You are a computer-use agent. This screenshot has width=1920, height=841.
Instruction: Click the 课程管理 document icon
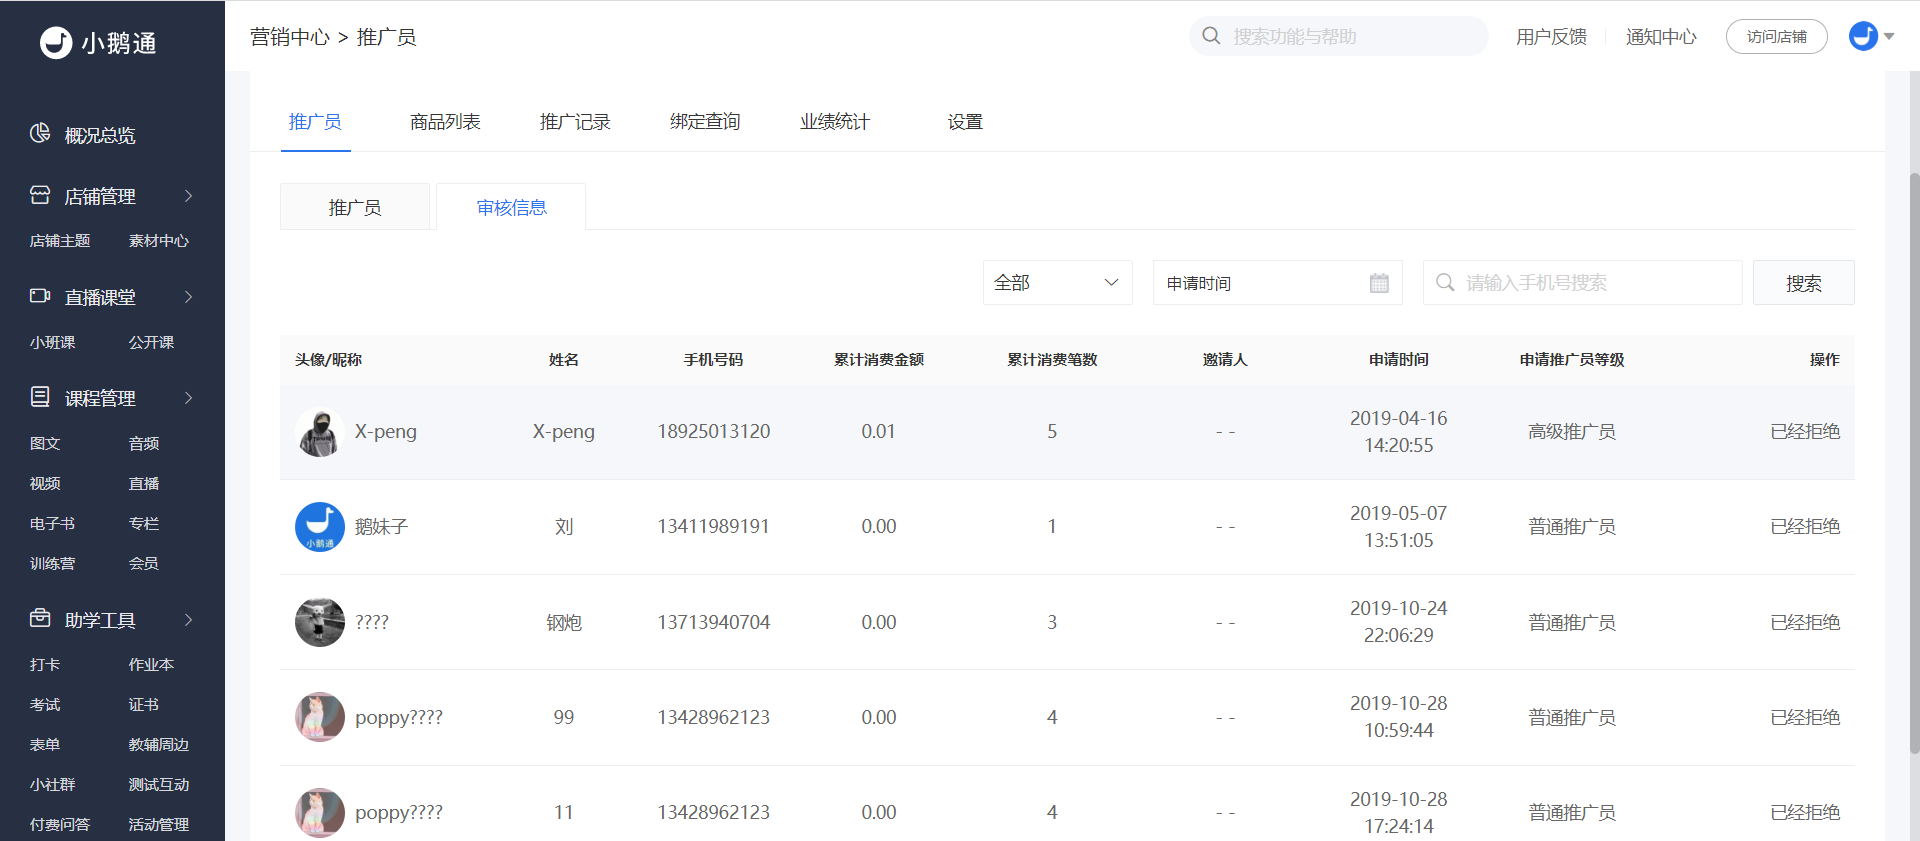click(x=40, y=397)
